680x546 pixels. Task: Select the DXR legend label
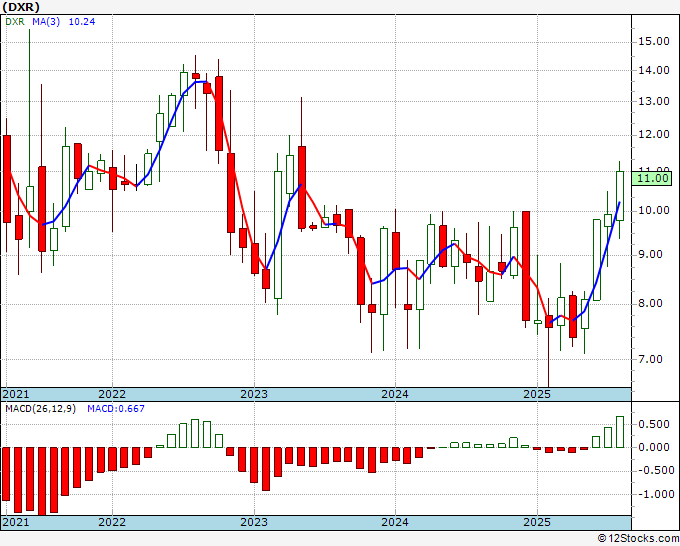click(x=15, y=22)
